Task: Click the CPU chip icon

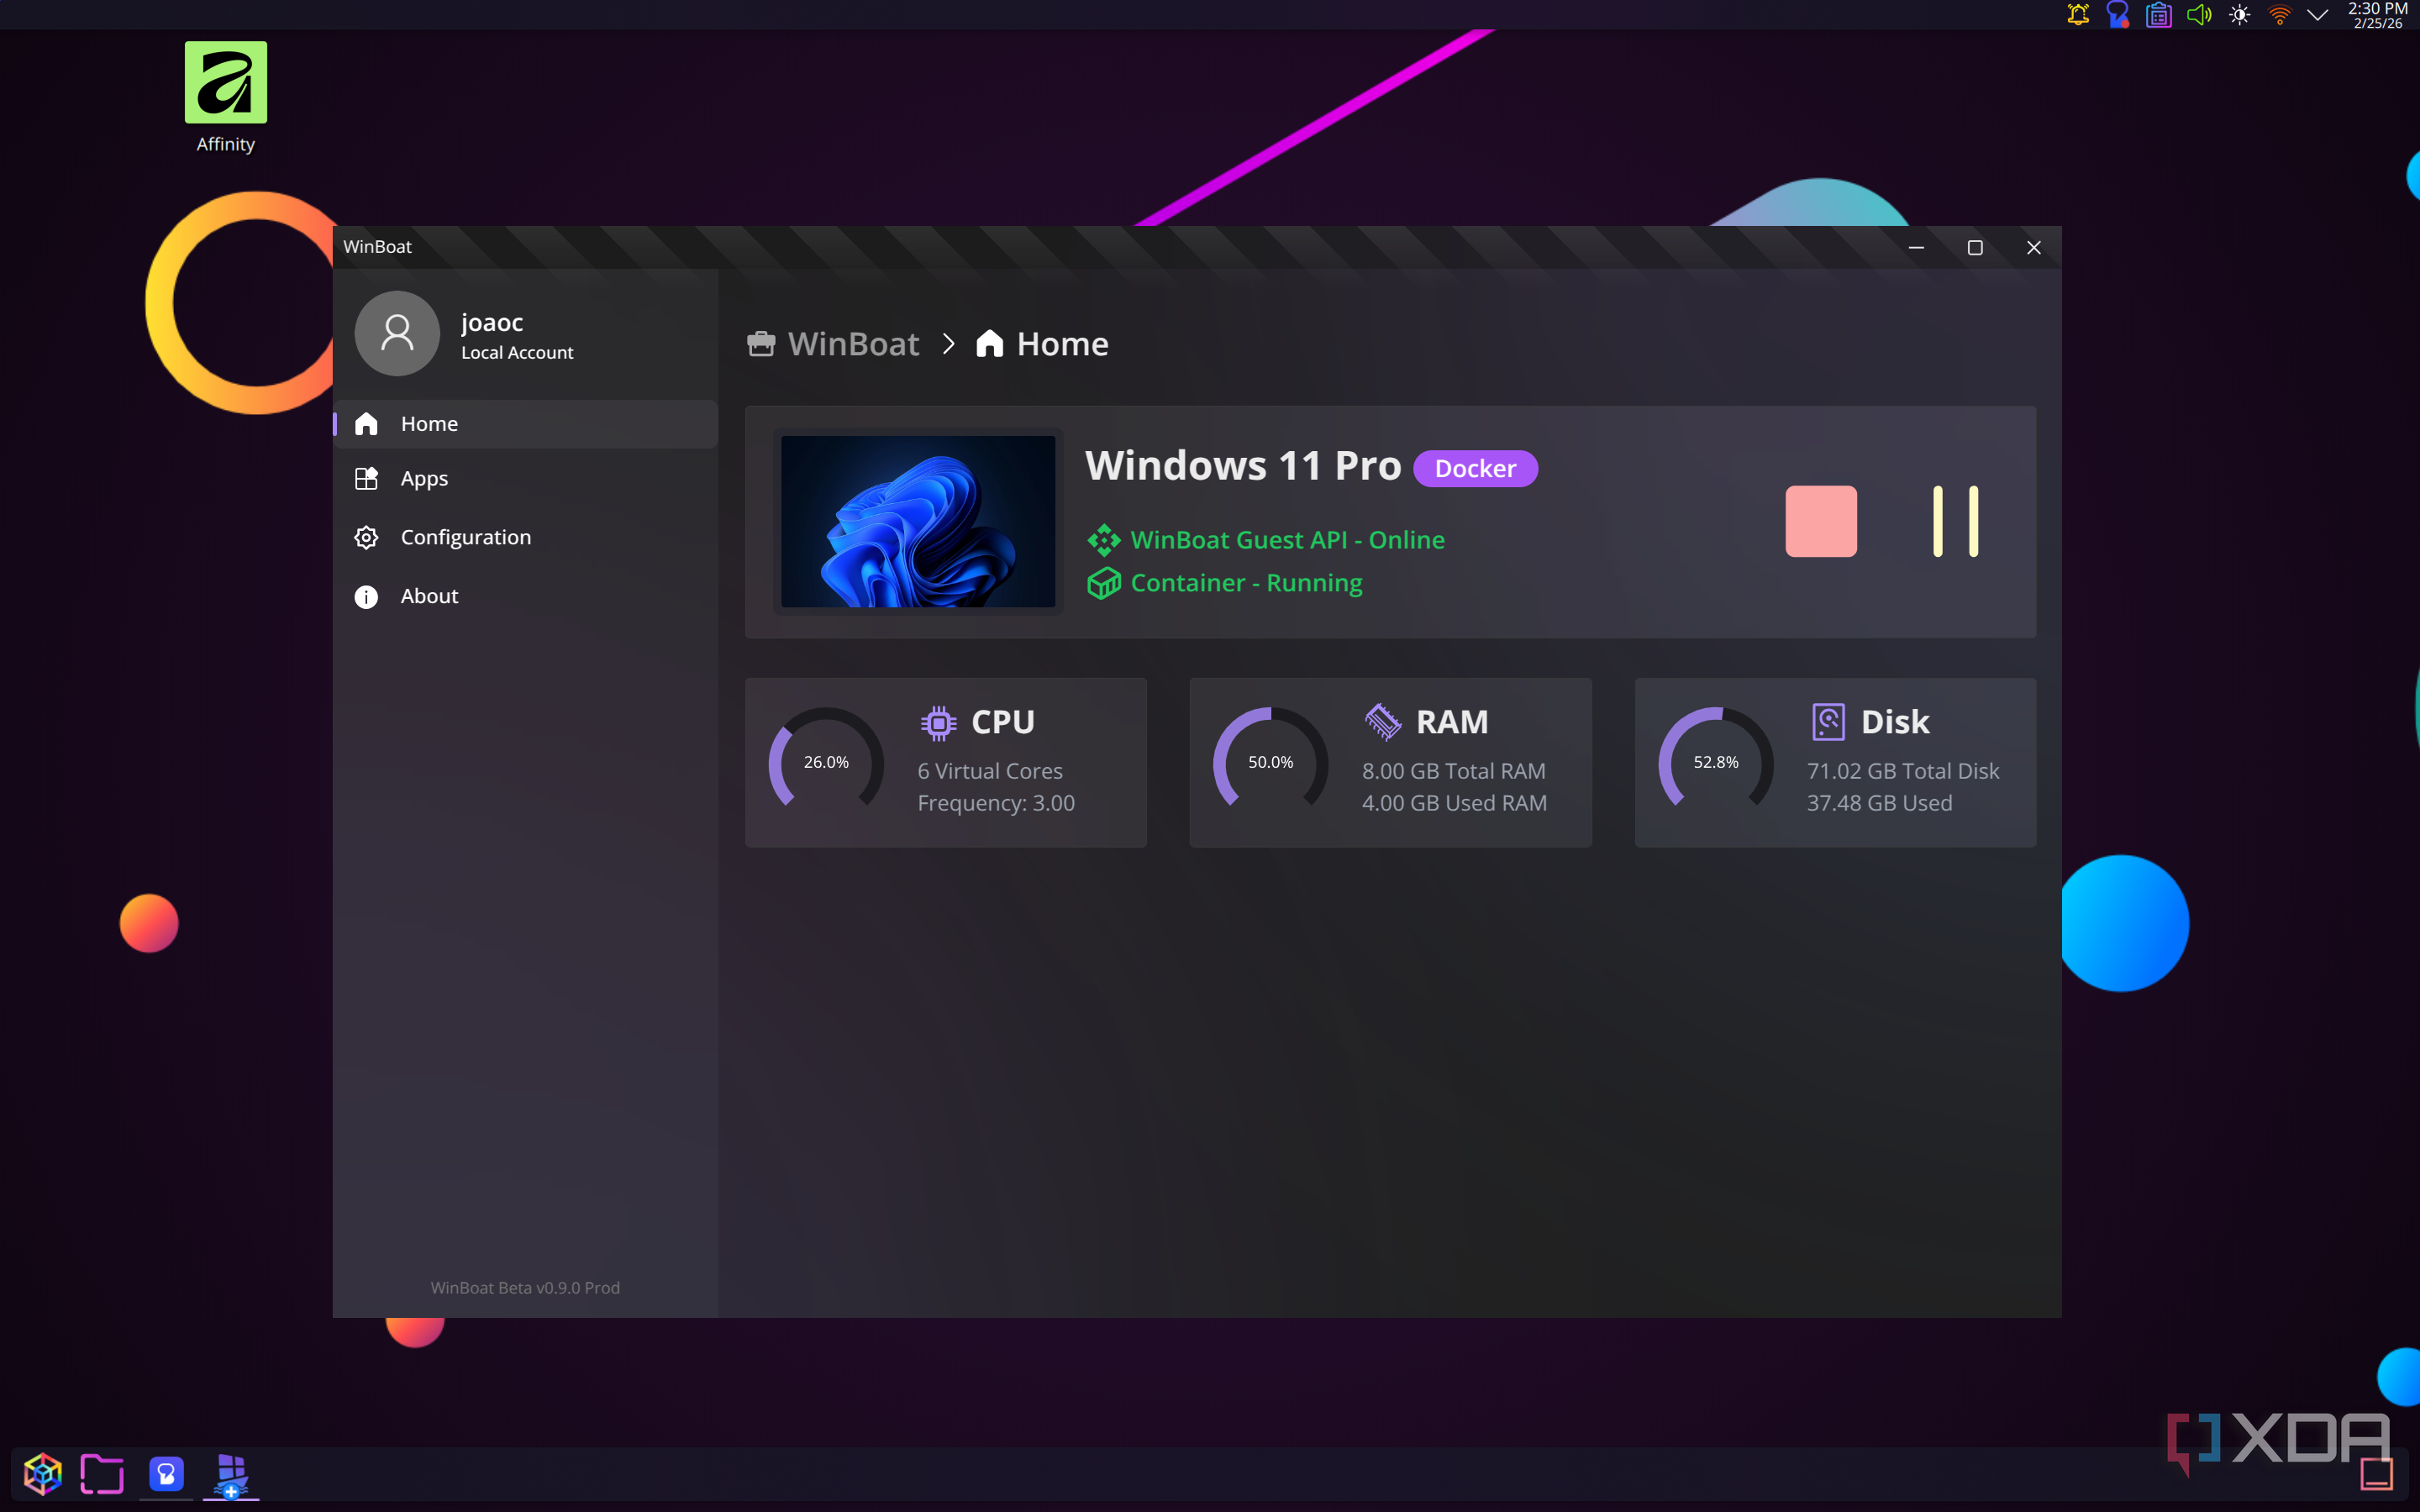Action: [x=938, y=722]
